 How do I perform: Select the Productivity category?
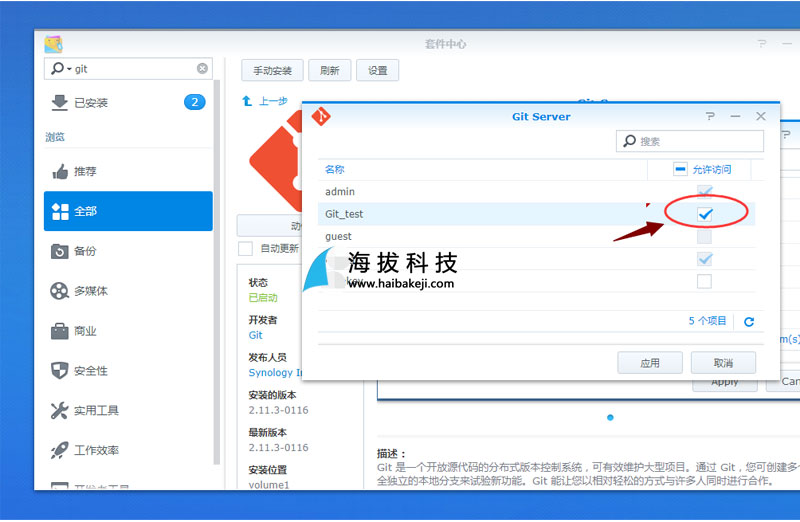(128, 450)
